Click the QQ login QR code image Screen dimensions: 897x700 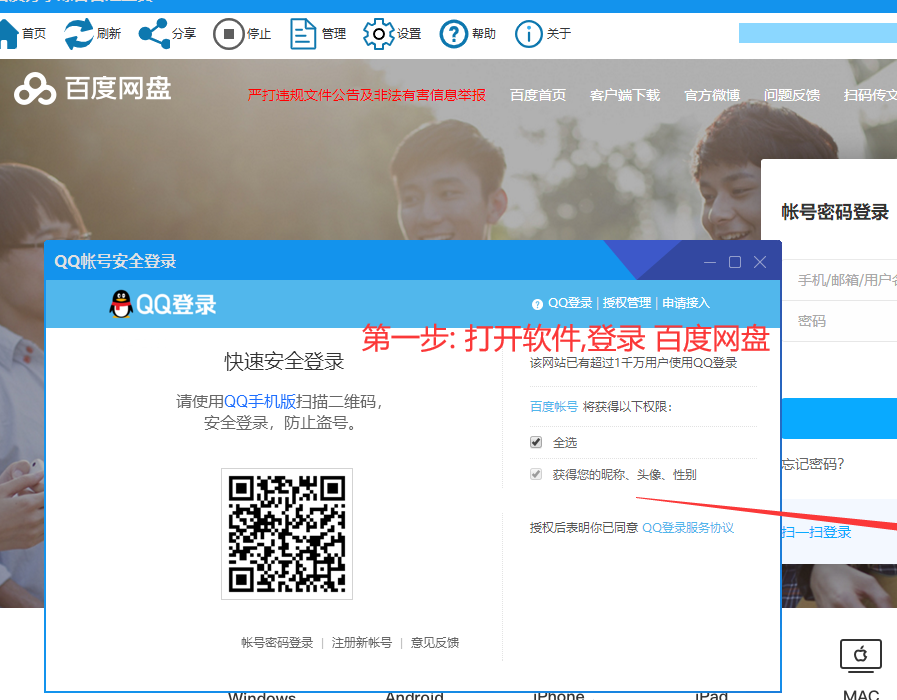pyautogui.click(x=287, y=534)
